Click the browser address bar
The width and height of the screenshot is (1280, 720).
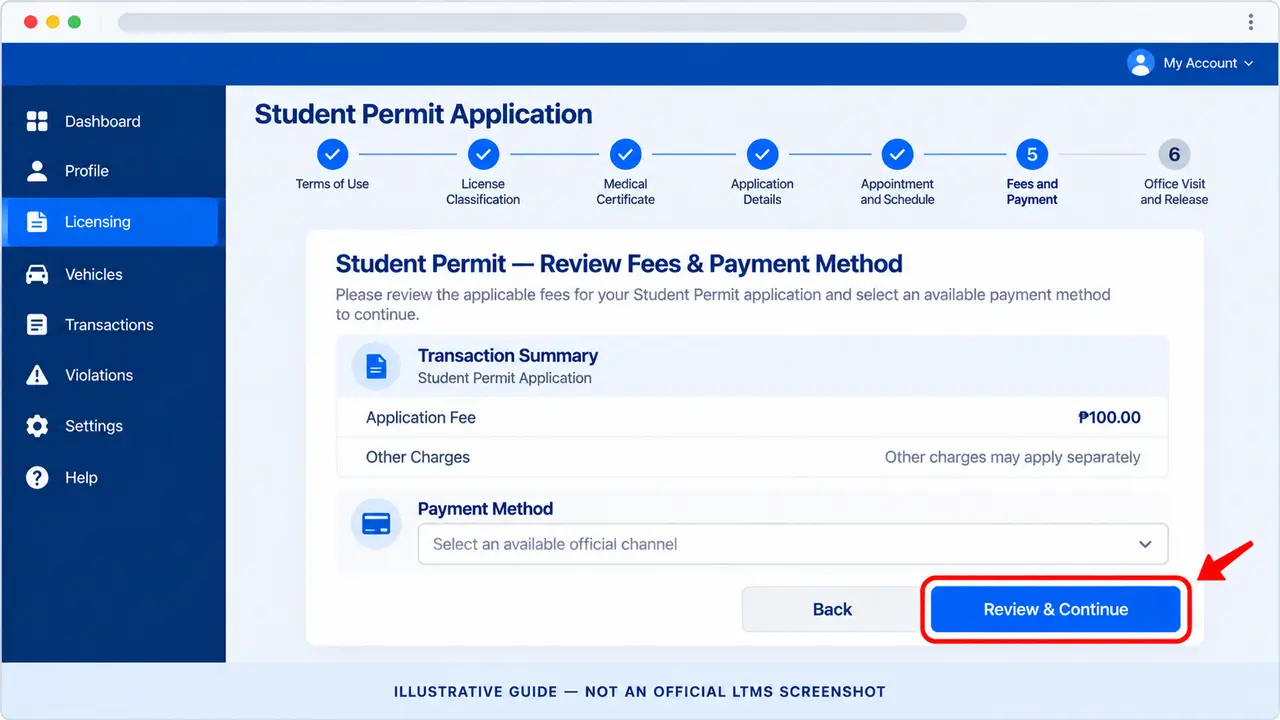click(542, 22)
